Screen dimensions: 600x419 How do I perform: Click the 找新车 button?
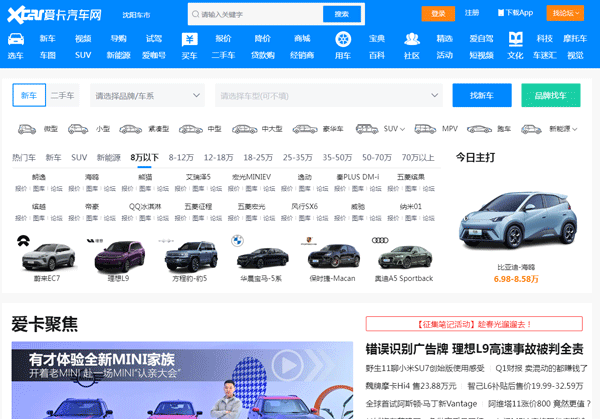pyautogui.click(x=482, y=95)
